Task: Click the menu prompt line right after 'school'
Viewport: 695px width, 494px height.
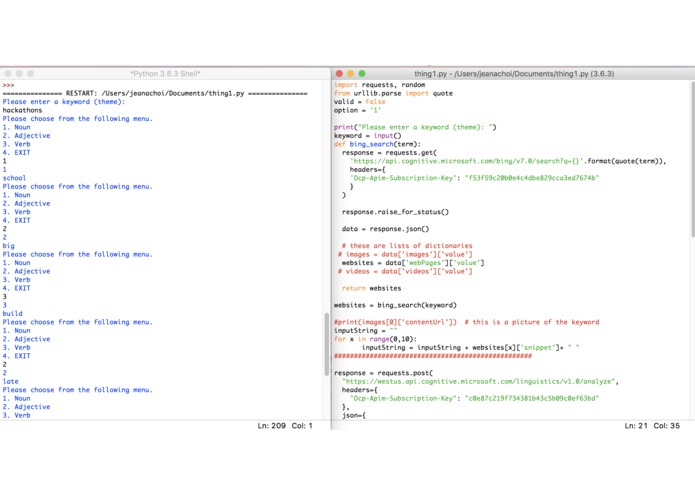Action: 78,187
